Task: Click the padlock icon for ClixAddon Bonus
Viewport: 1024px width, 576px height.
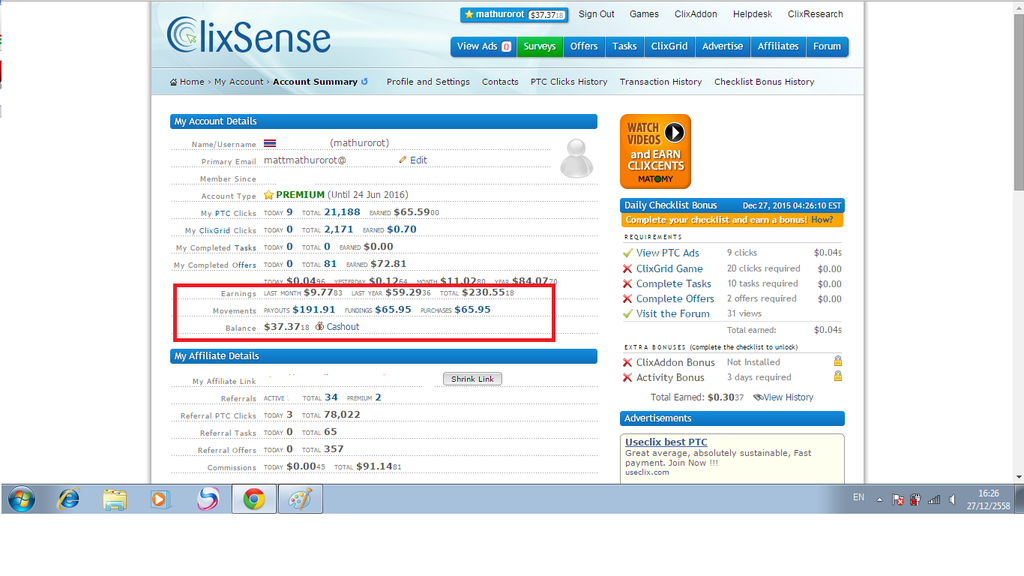Action: point(838,361)
